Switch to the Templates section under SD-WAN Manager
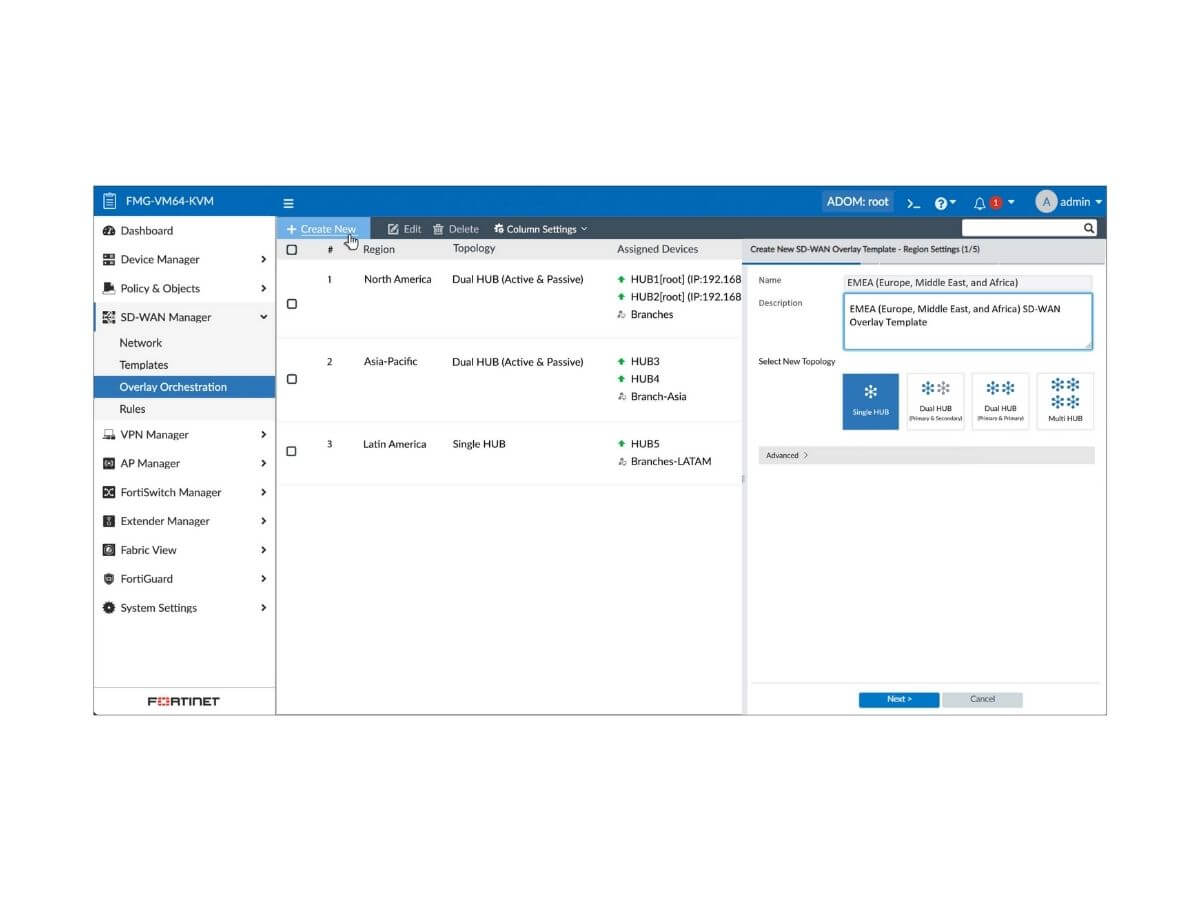This screenshot has width=1200, height=900. click(143, 364)
